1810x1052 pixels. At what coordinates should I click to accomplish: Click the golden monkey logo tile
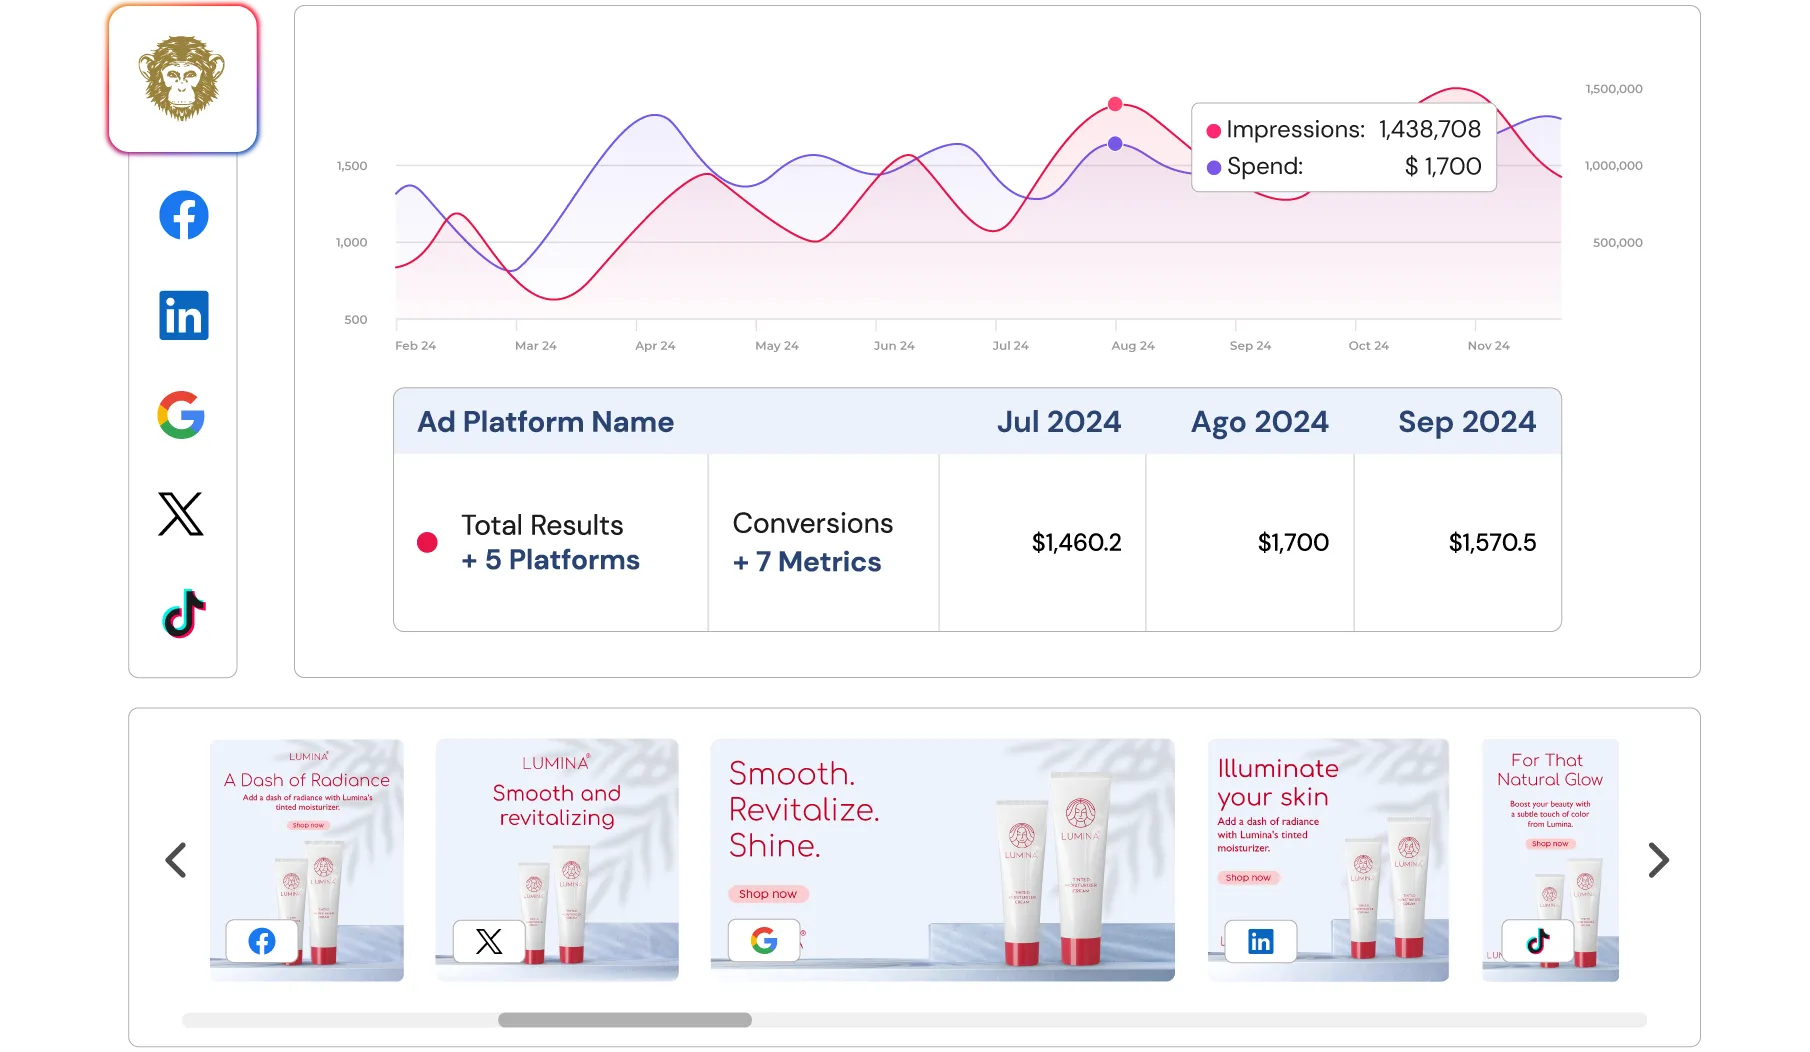[x=183, y=79]
